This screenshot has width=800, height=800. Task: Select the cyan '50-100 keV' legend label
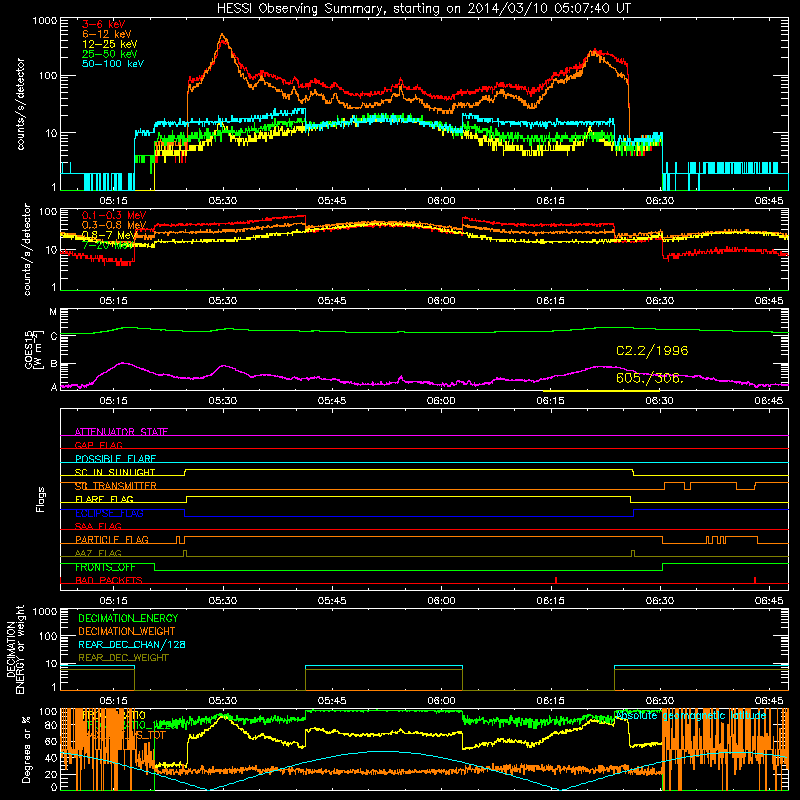click(x=112, y=64)
